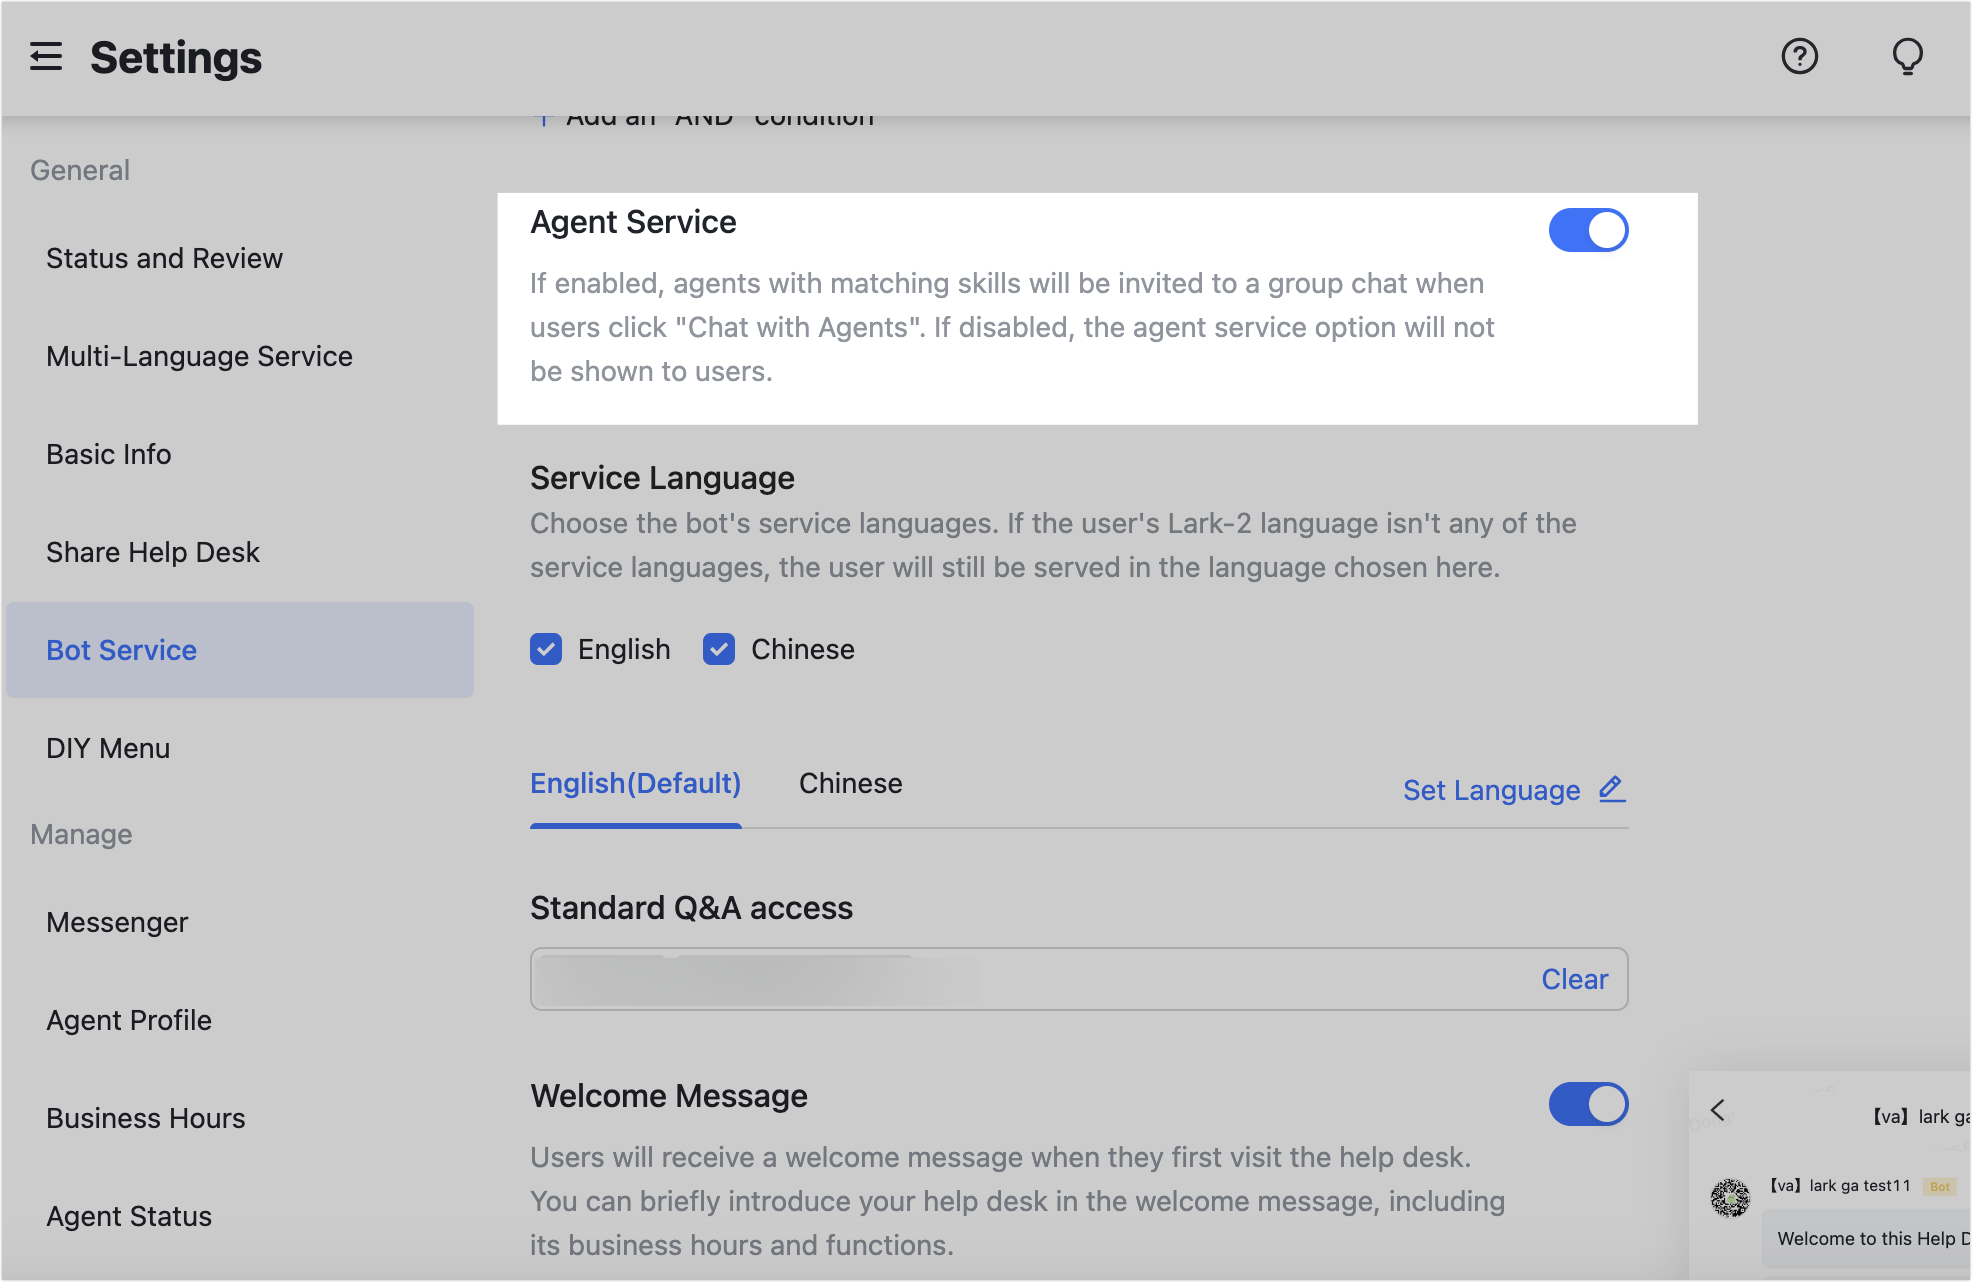Screen dimensions: 1972x1282
Task: Click the help question mark icon
Action: pyautogui.click(x=1799, y=56)
